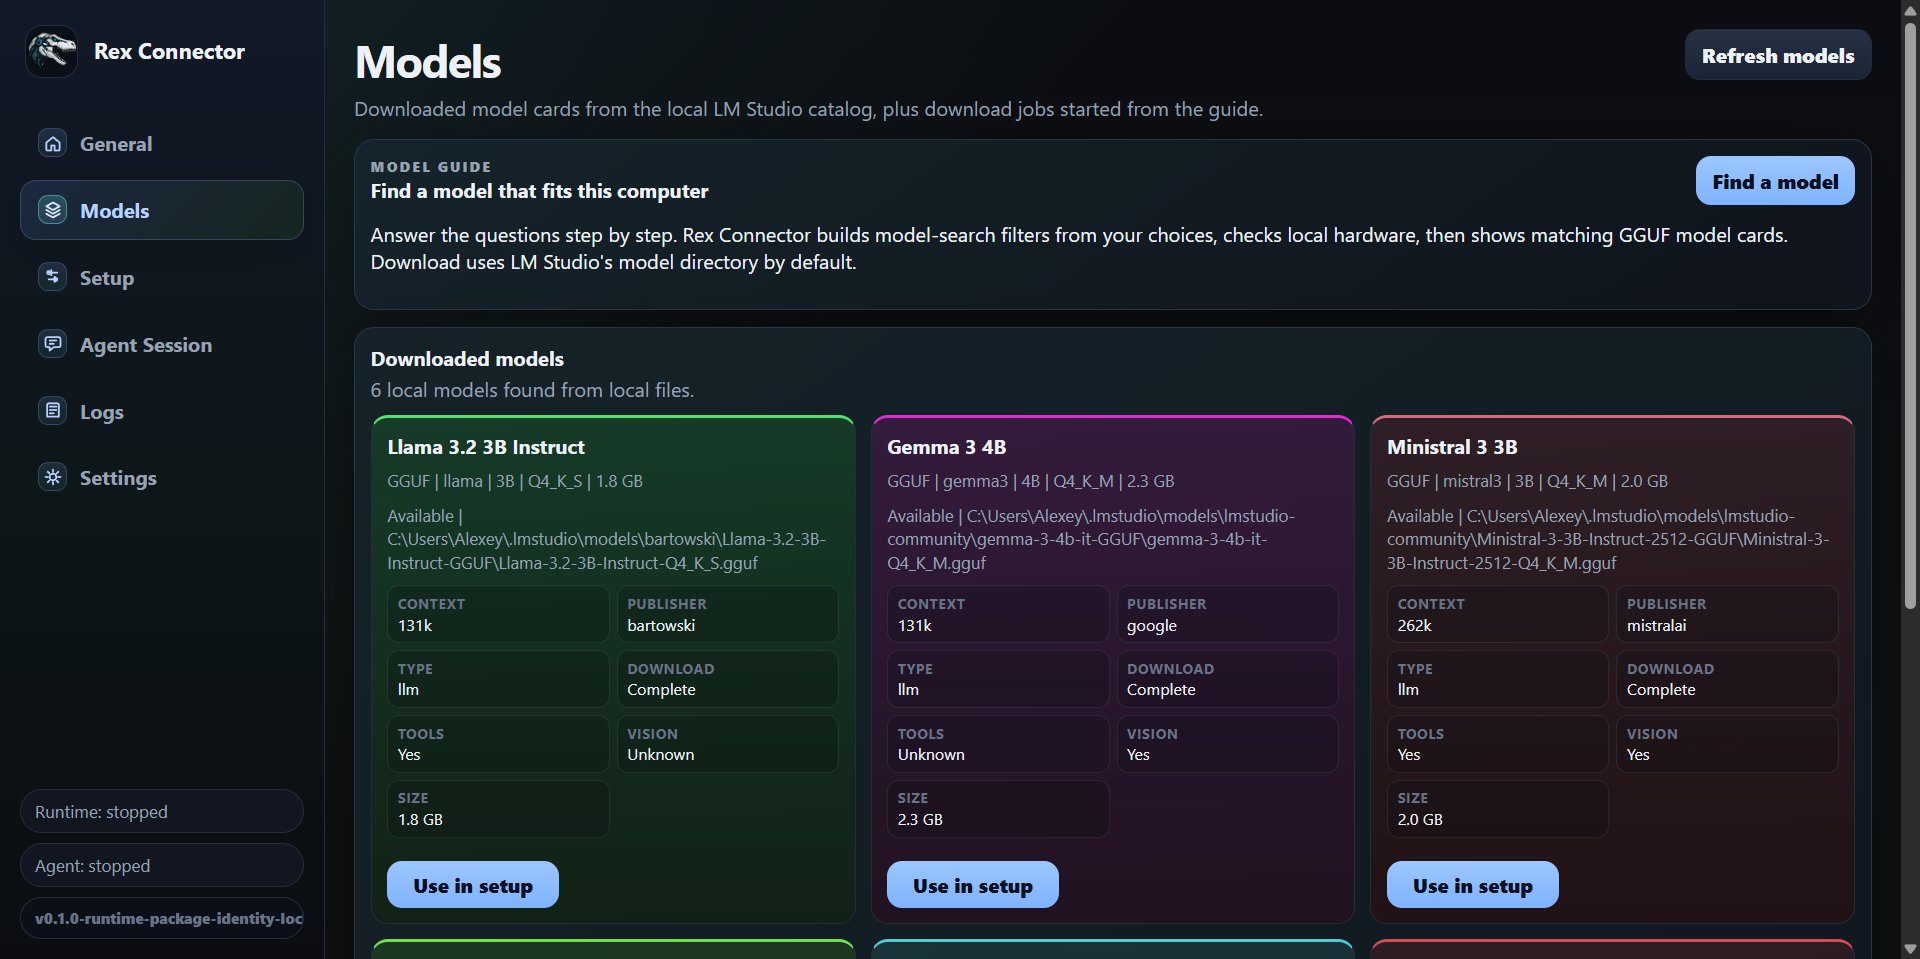
Task: Click the 6 local models found text
Action: (x=532, y=390)
